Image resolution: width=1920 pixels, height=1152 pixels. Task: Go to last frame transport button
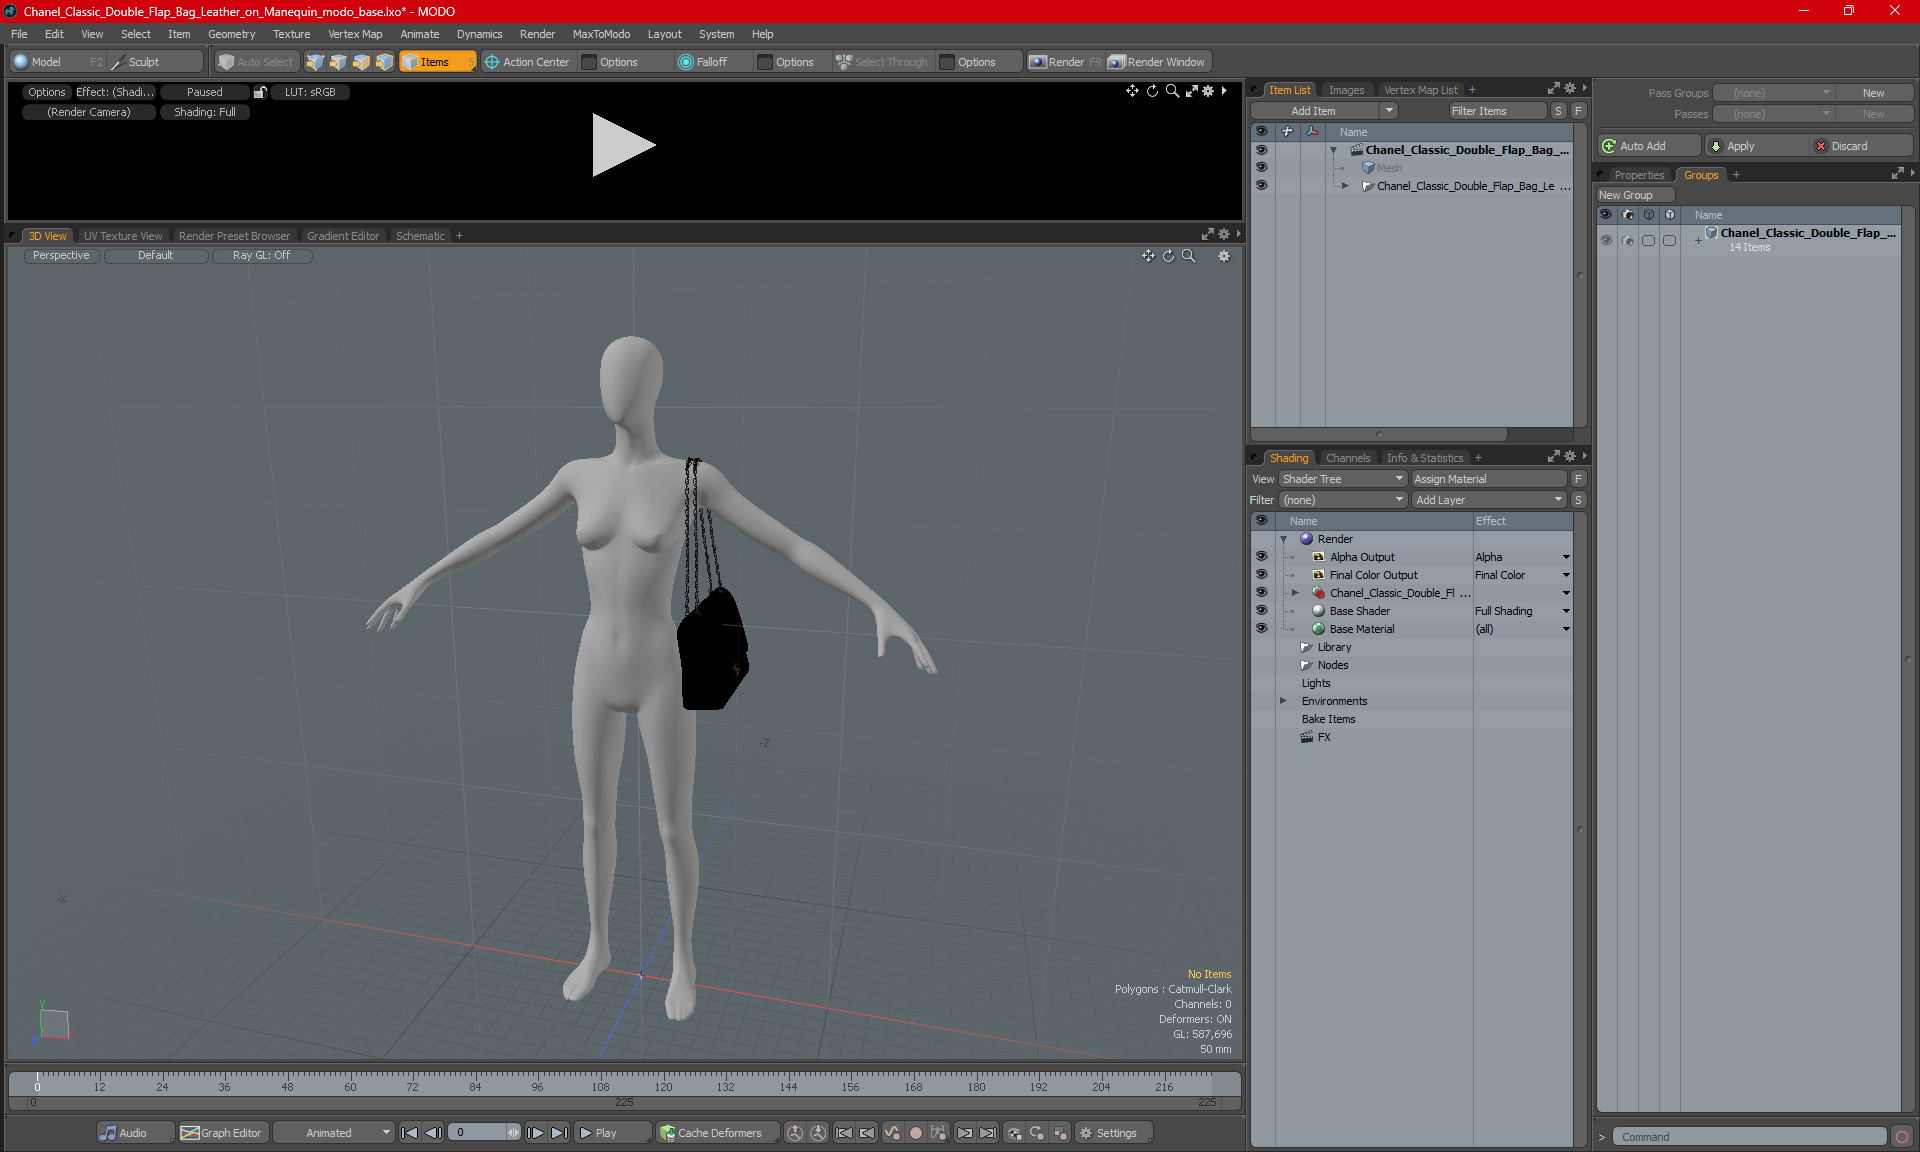coord(559,1133)
